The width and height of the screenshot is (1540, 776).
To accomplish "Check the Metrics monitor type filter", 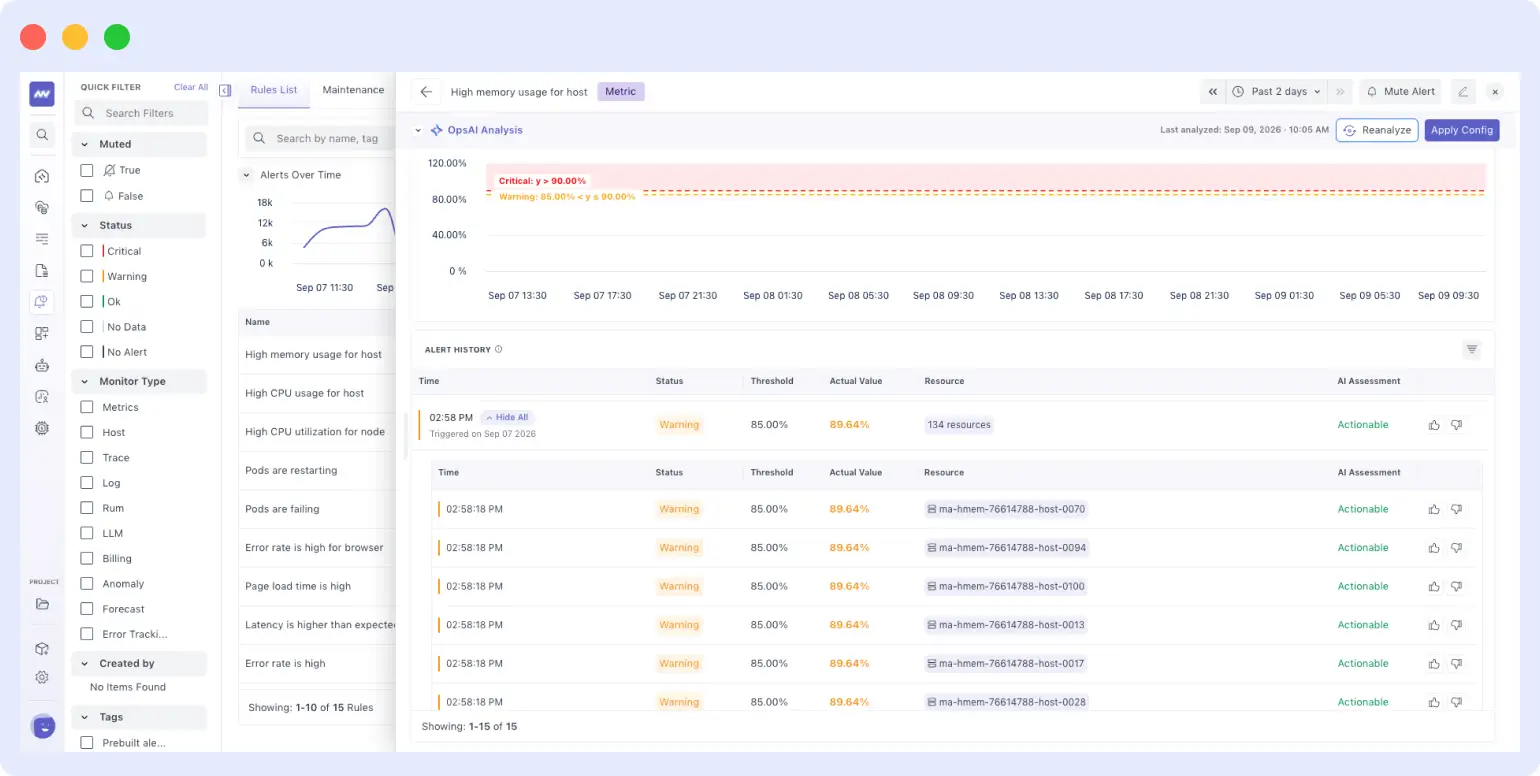I will [x=87, y=407].
